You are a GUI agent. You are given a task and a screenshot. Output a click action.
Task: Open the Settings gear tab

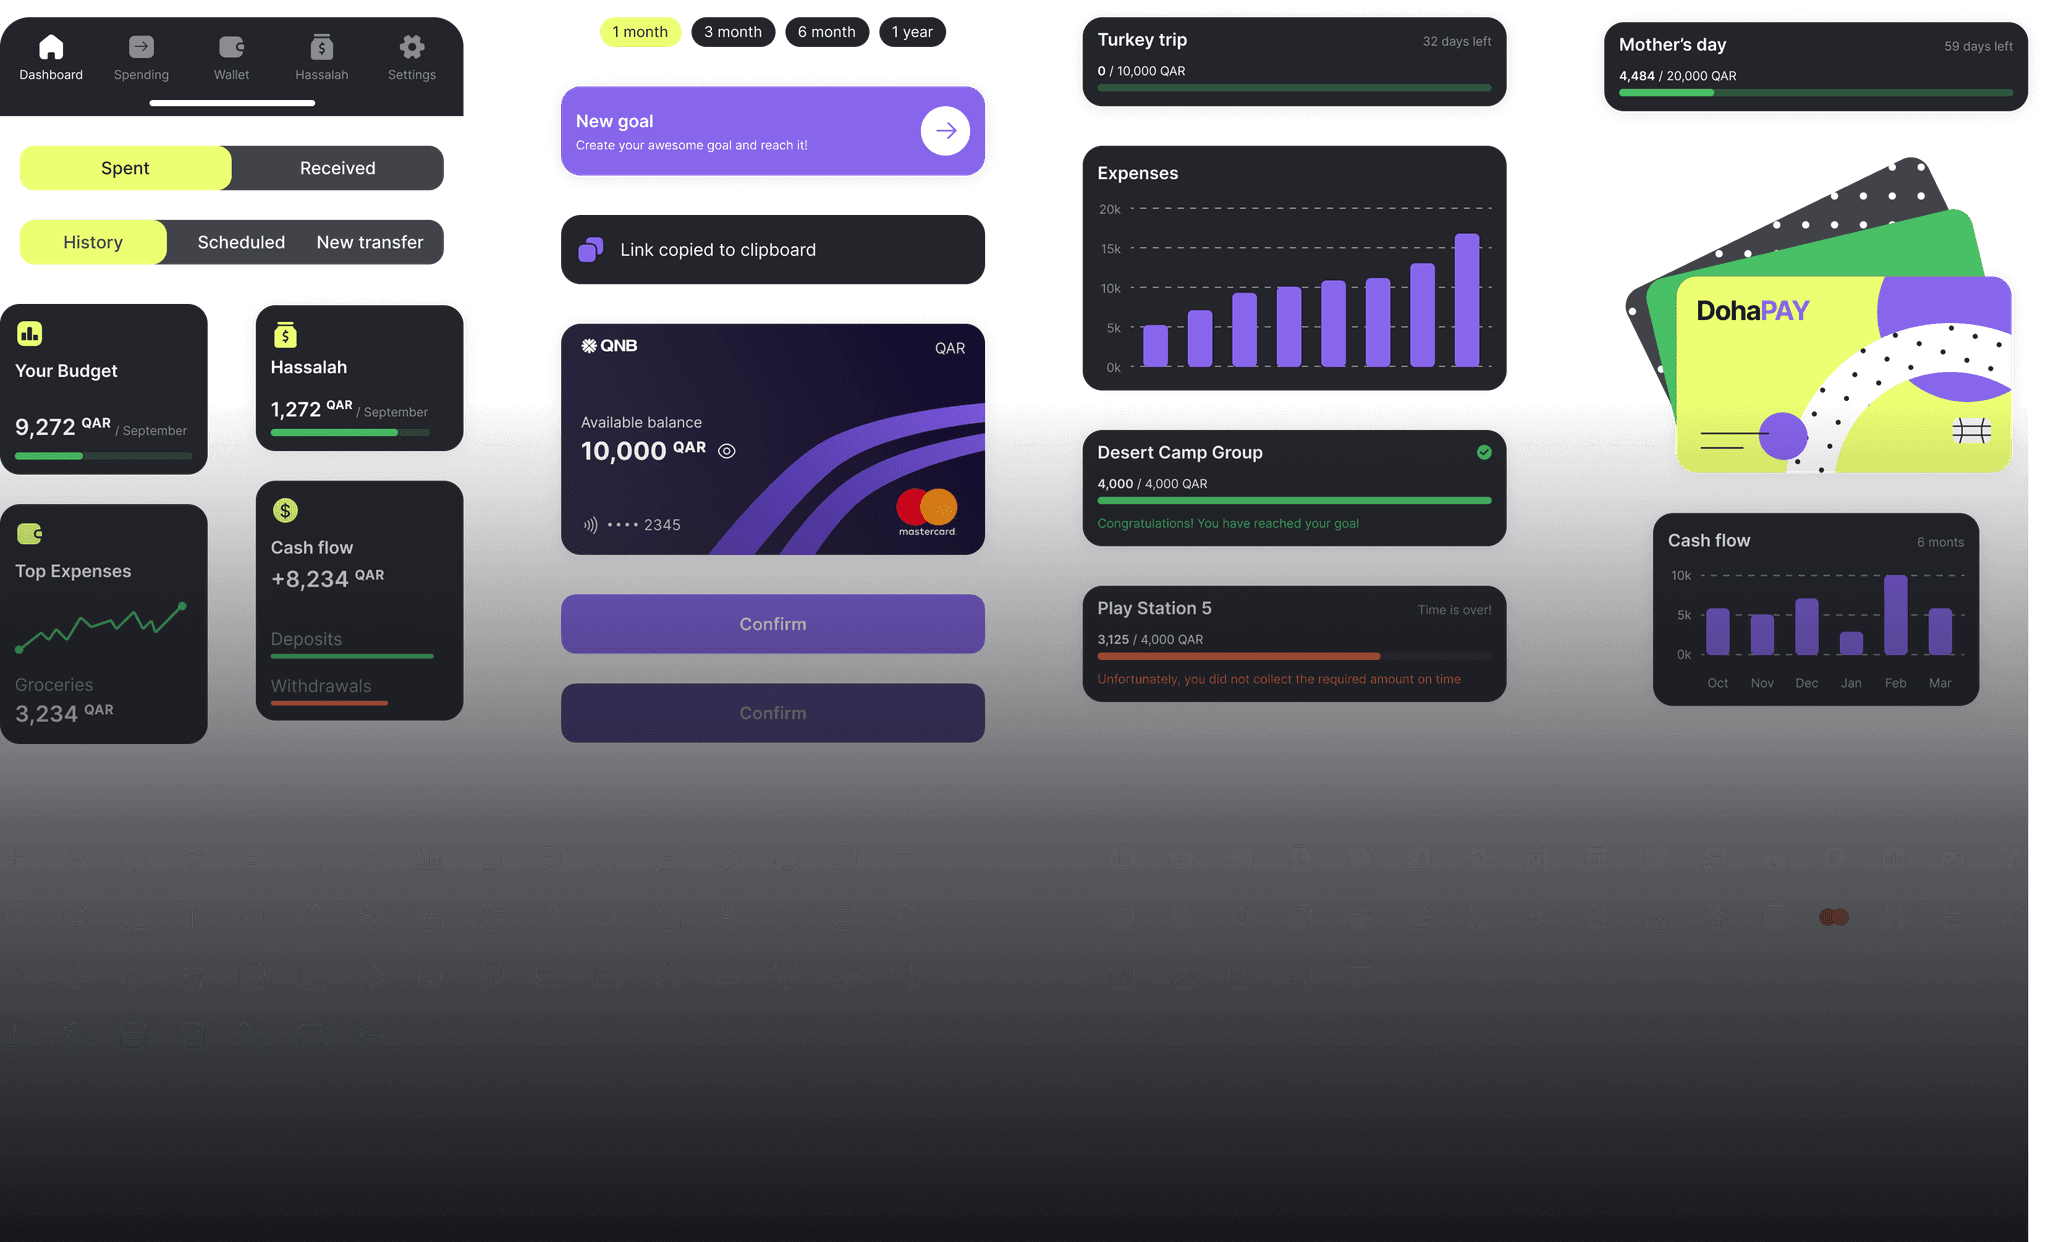pos(411,58)
